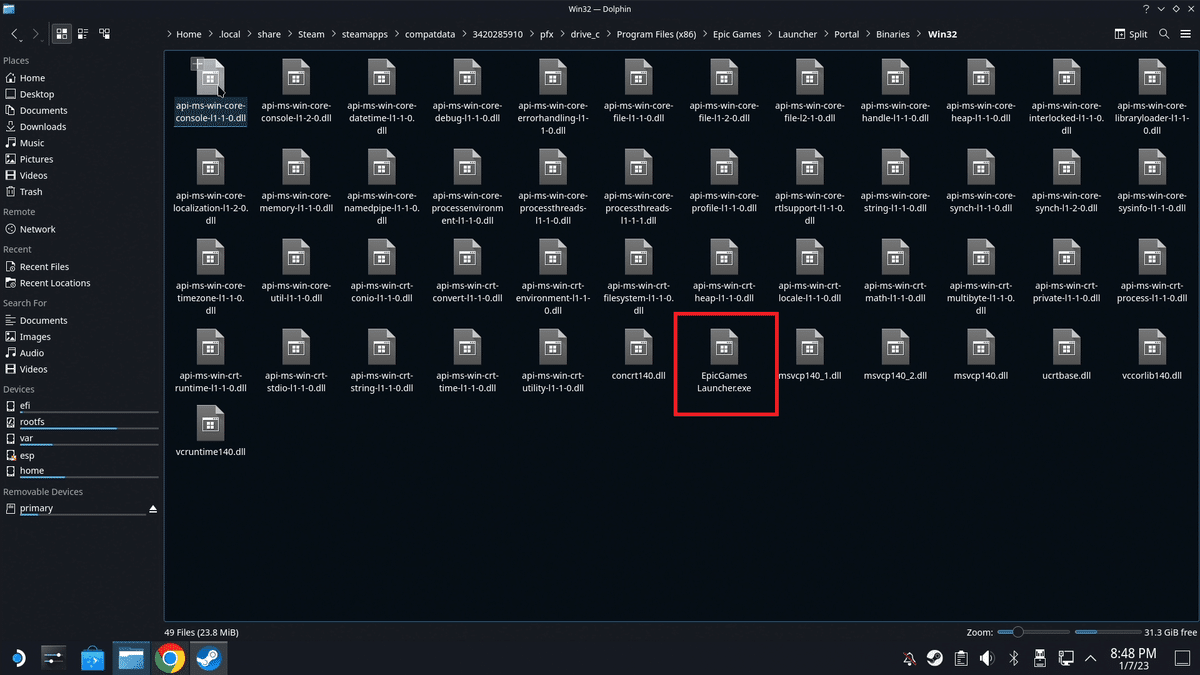Image resolution: width=1200 pixels, height=675 pixels.
Task: Switch to Icons view mode
Action: point(62,33)
